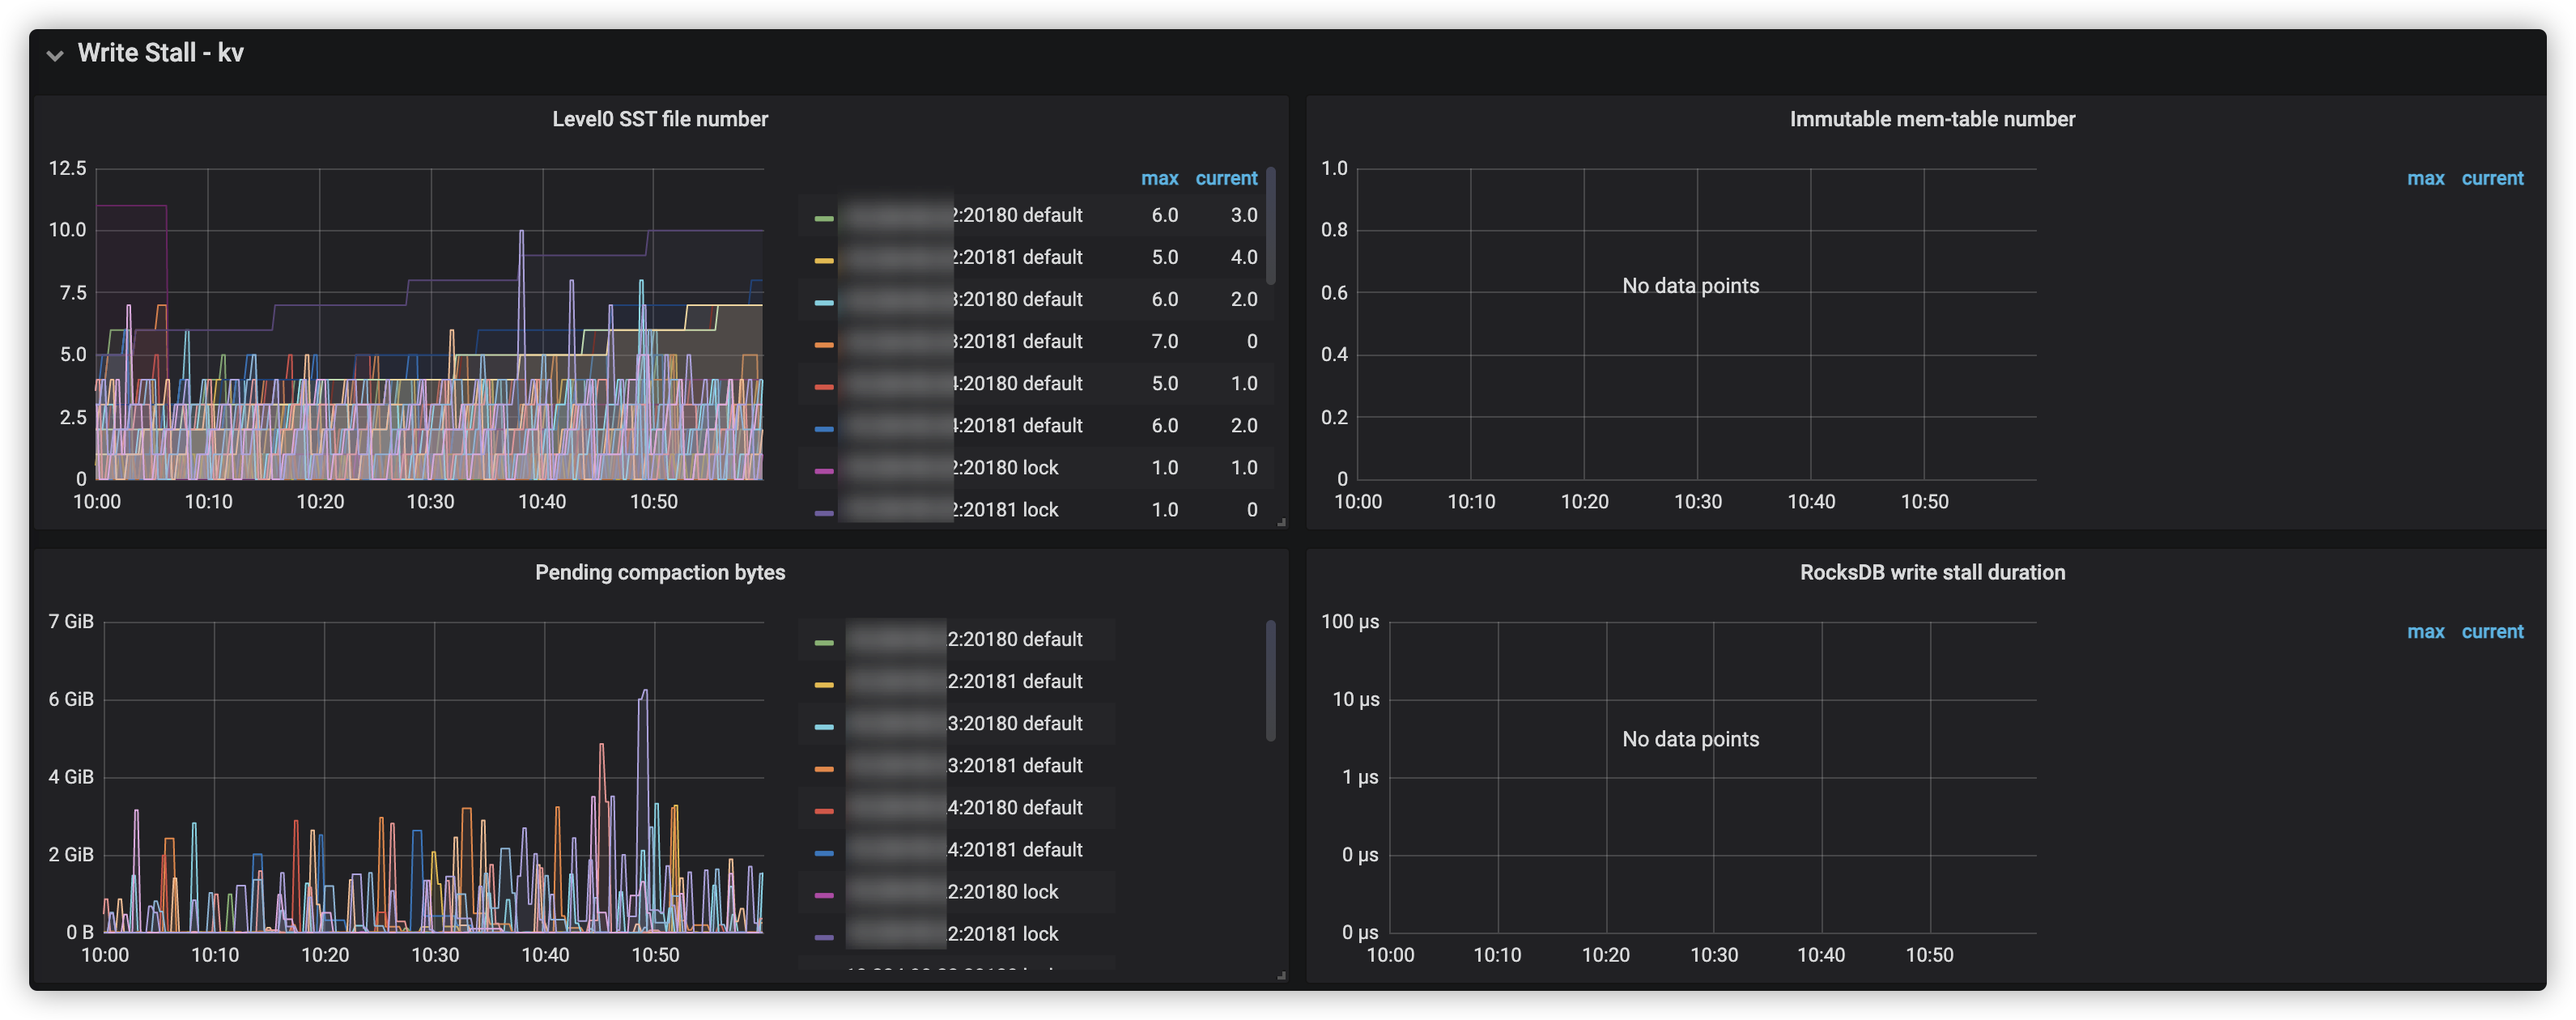2576x1020 pixels.
Task: Open the Level0 SST file number panel menu
Action: click(660, 119)
